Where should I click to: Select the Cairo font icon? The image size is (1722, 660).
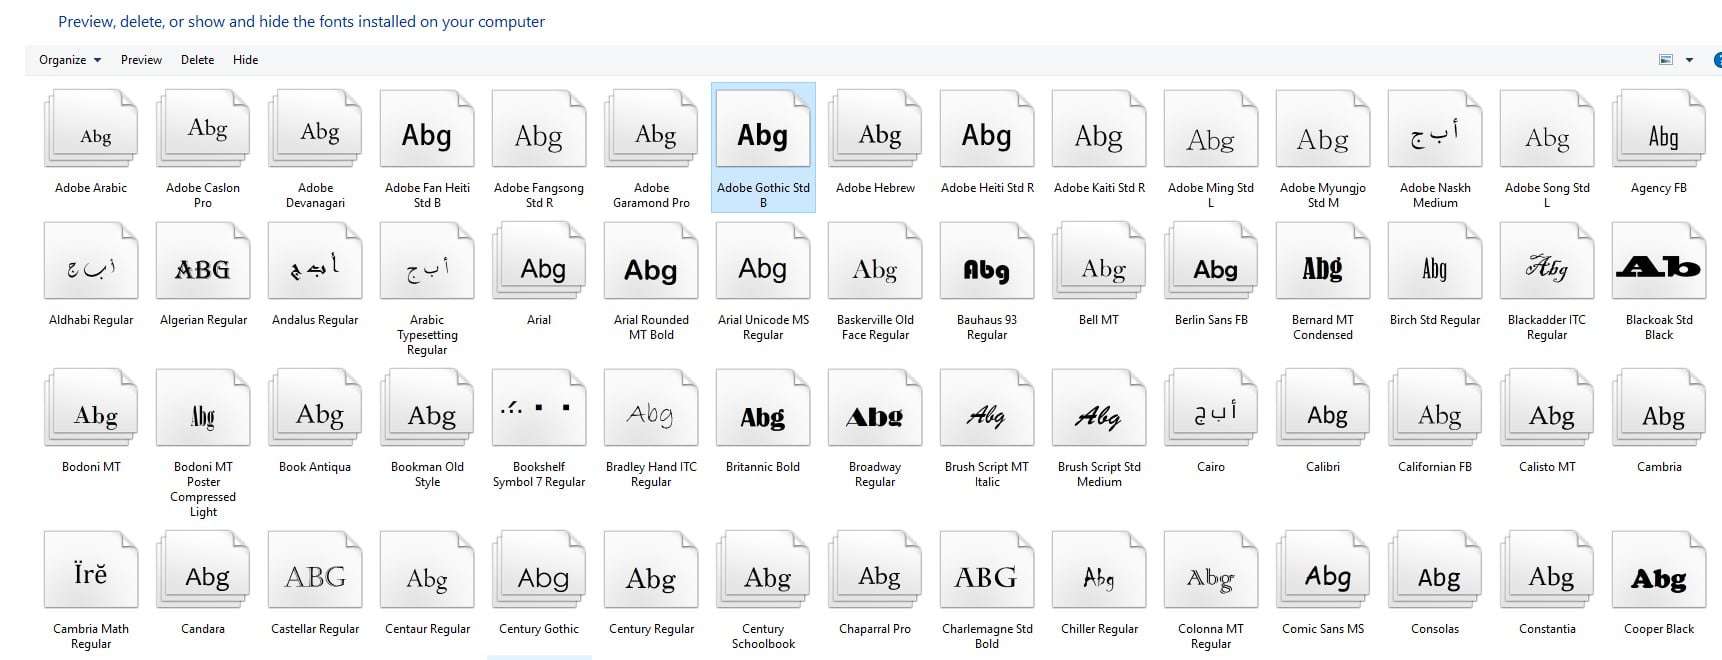pyautogui.click(x=1211, y=408)
